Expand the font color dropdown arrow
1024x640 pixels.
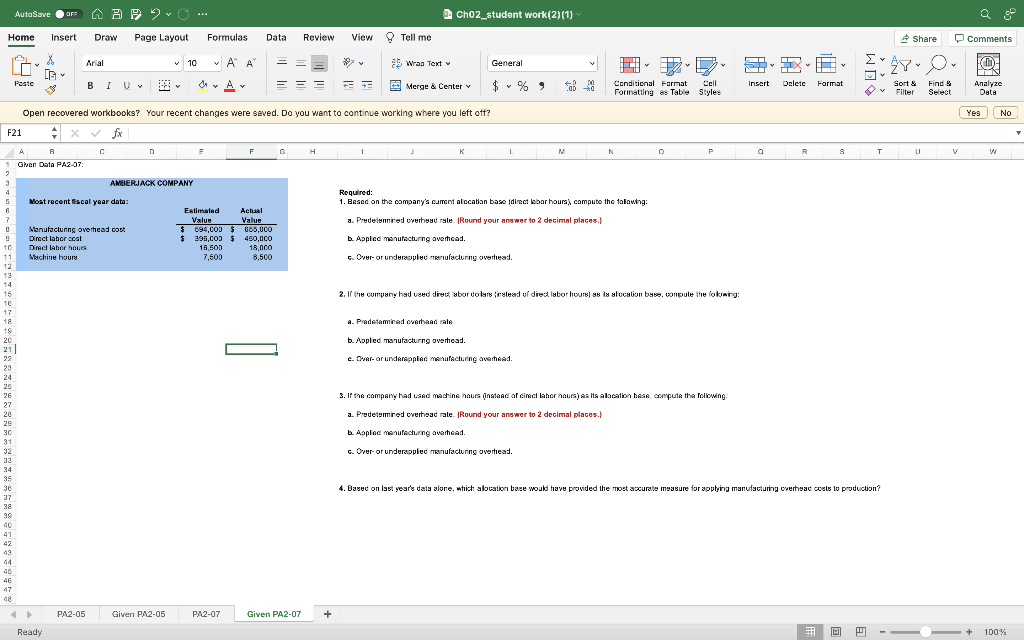tap(242, 86)
